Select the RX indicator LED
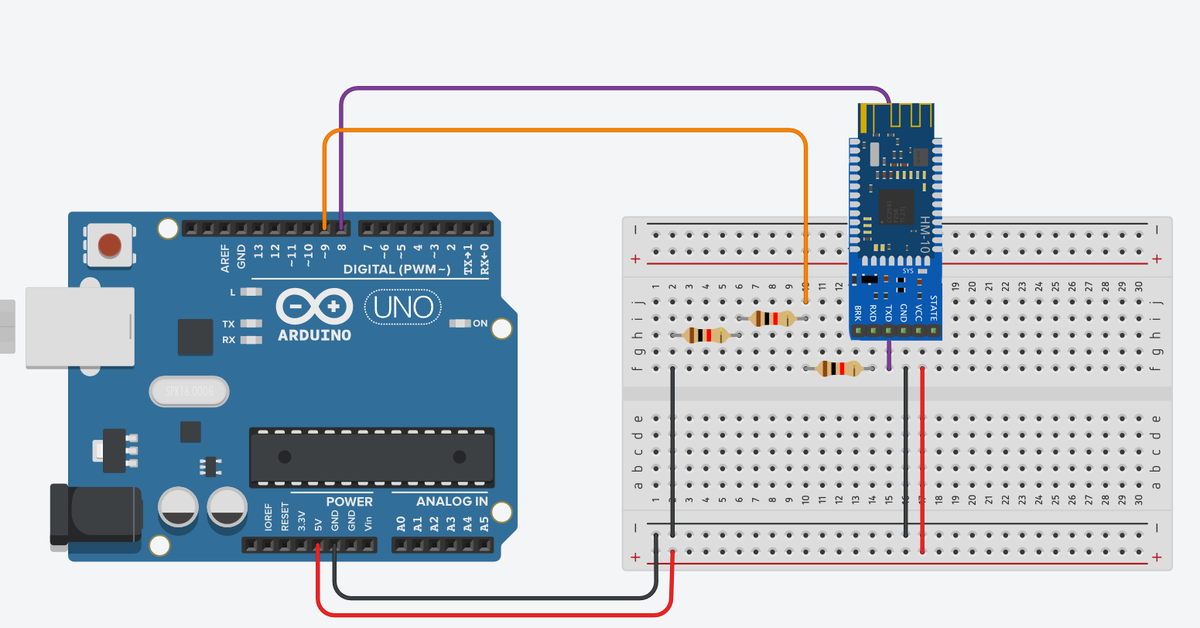The height and width of the screenshot is (628, 1200). [x=251, y=340]
